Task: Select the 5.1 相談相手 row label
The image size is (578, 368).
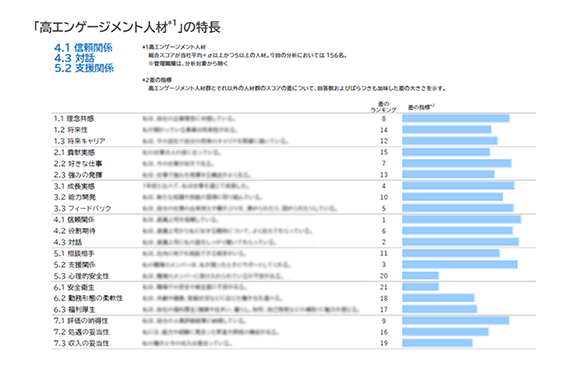Action: pos(74,253)
